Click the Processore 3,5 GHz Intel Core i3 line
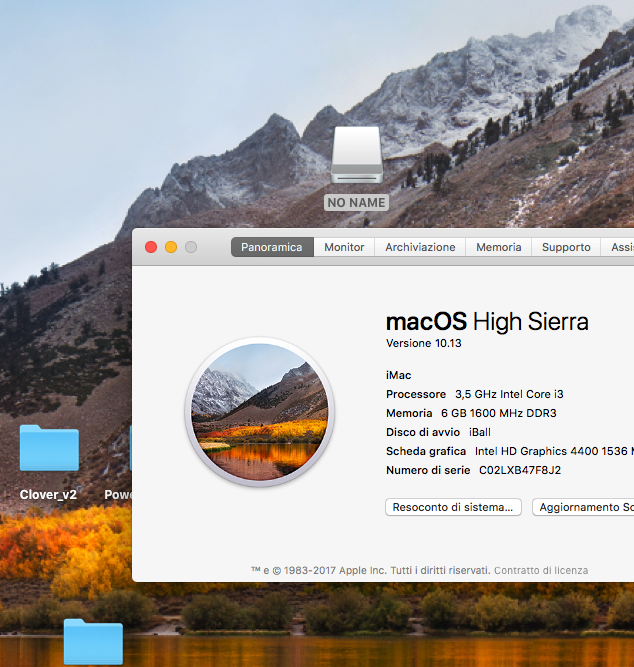Viewport: 634px width, 667px height. pyautogui.click(x=474, y=394)
